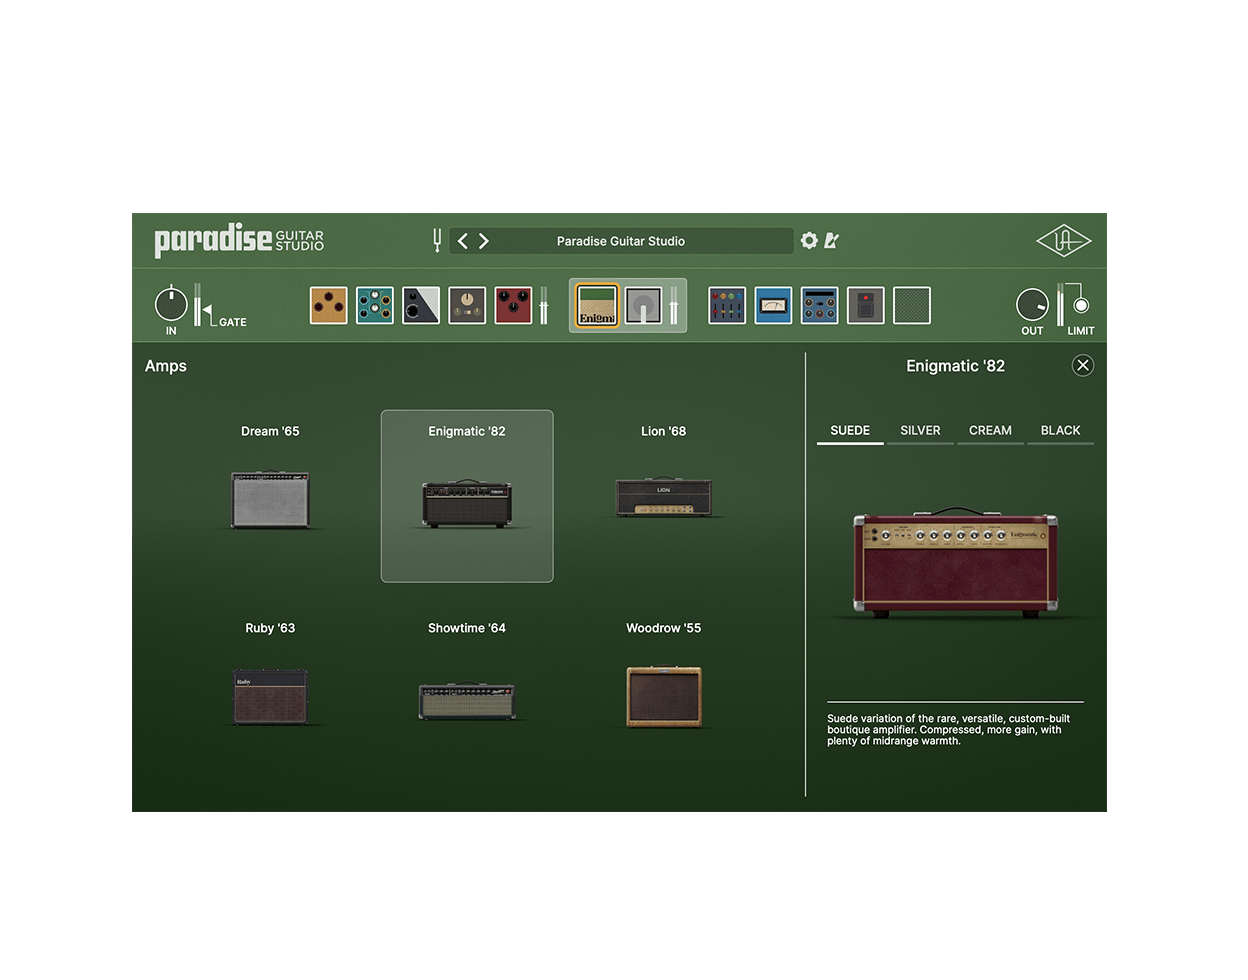Select the brown overdrive pedal in the signal chain
This screenshot has height=980, width=1248.
[x=328, y=305]
